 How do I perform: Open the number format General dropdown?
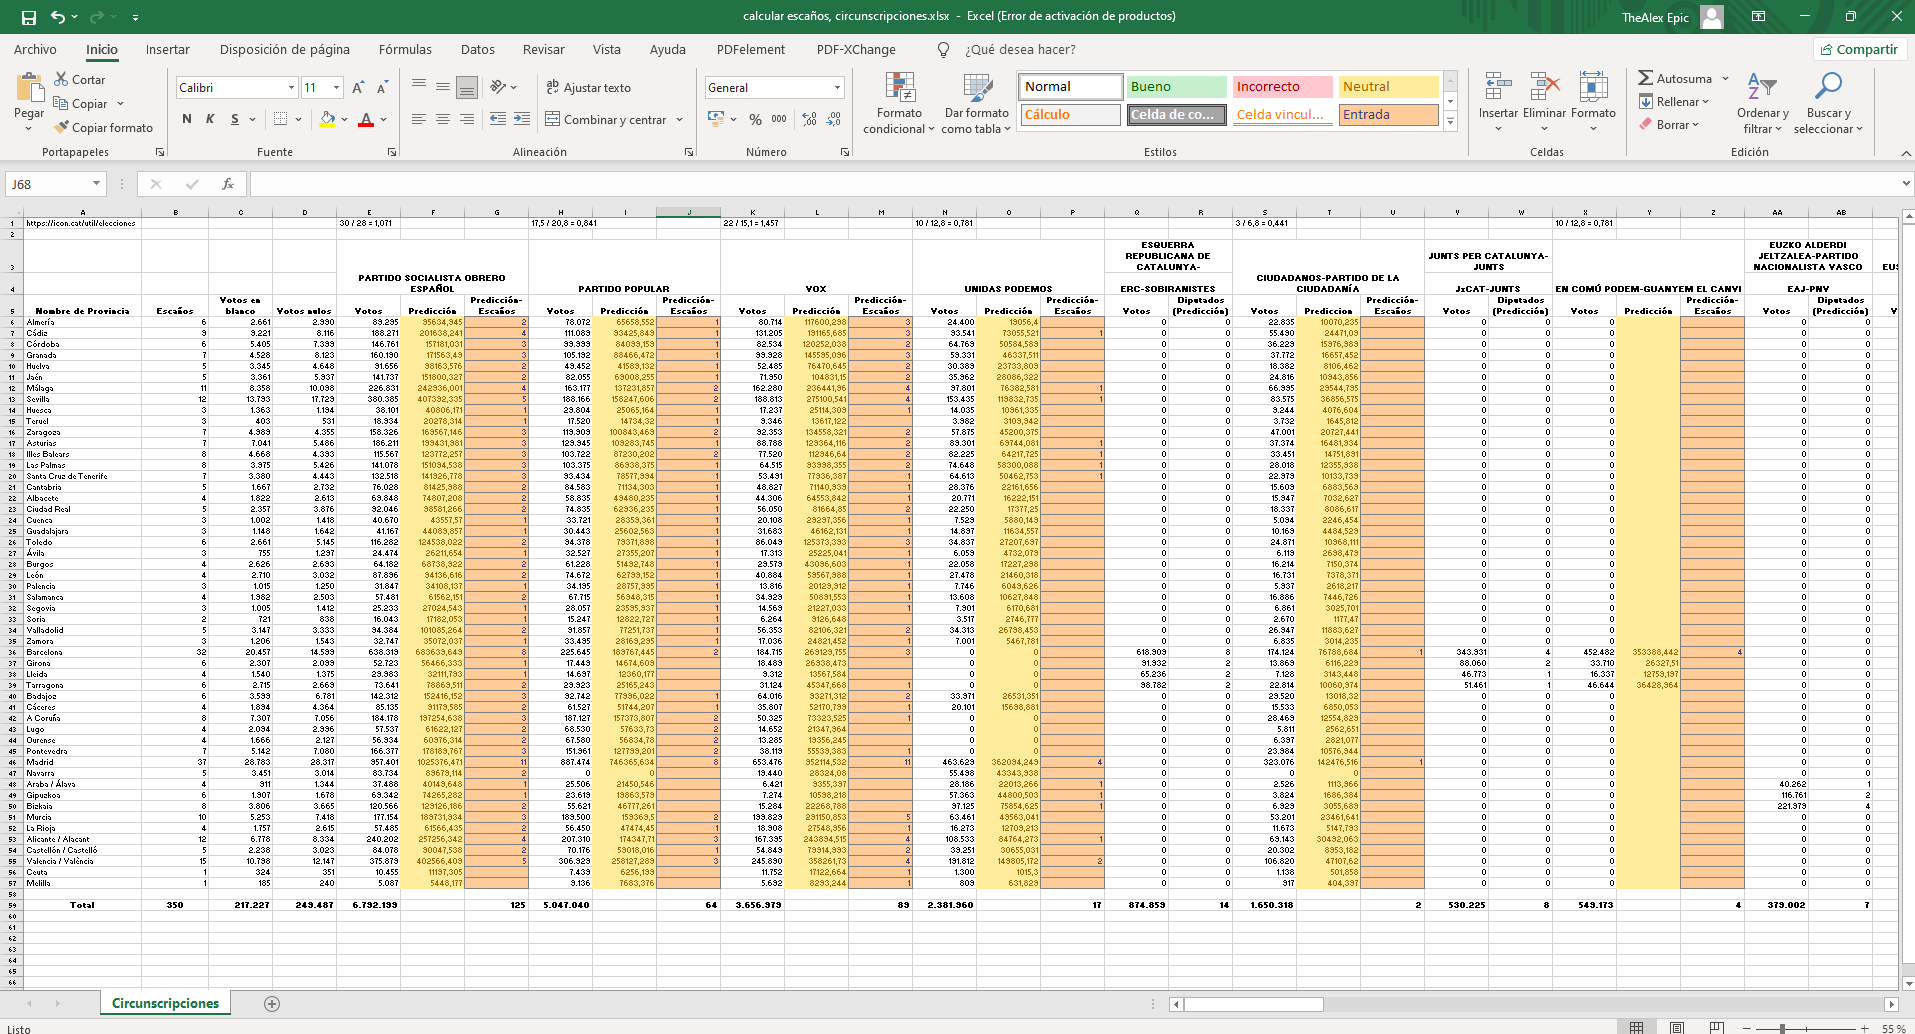[837, 88]
